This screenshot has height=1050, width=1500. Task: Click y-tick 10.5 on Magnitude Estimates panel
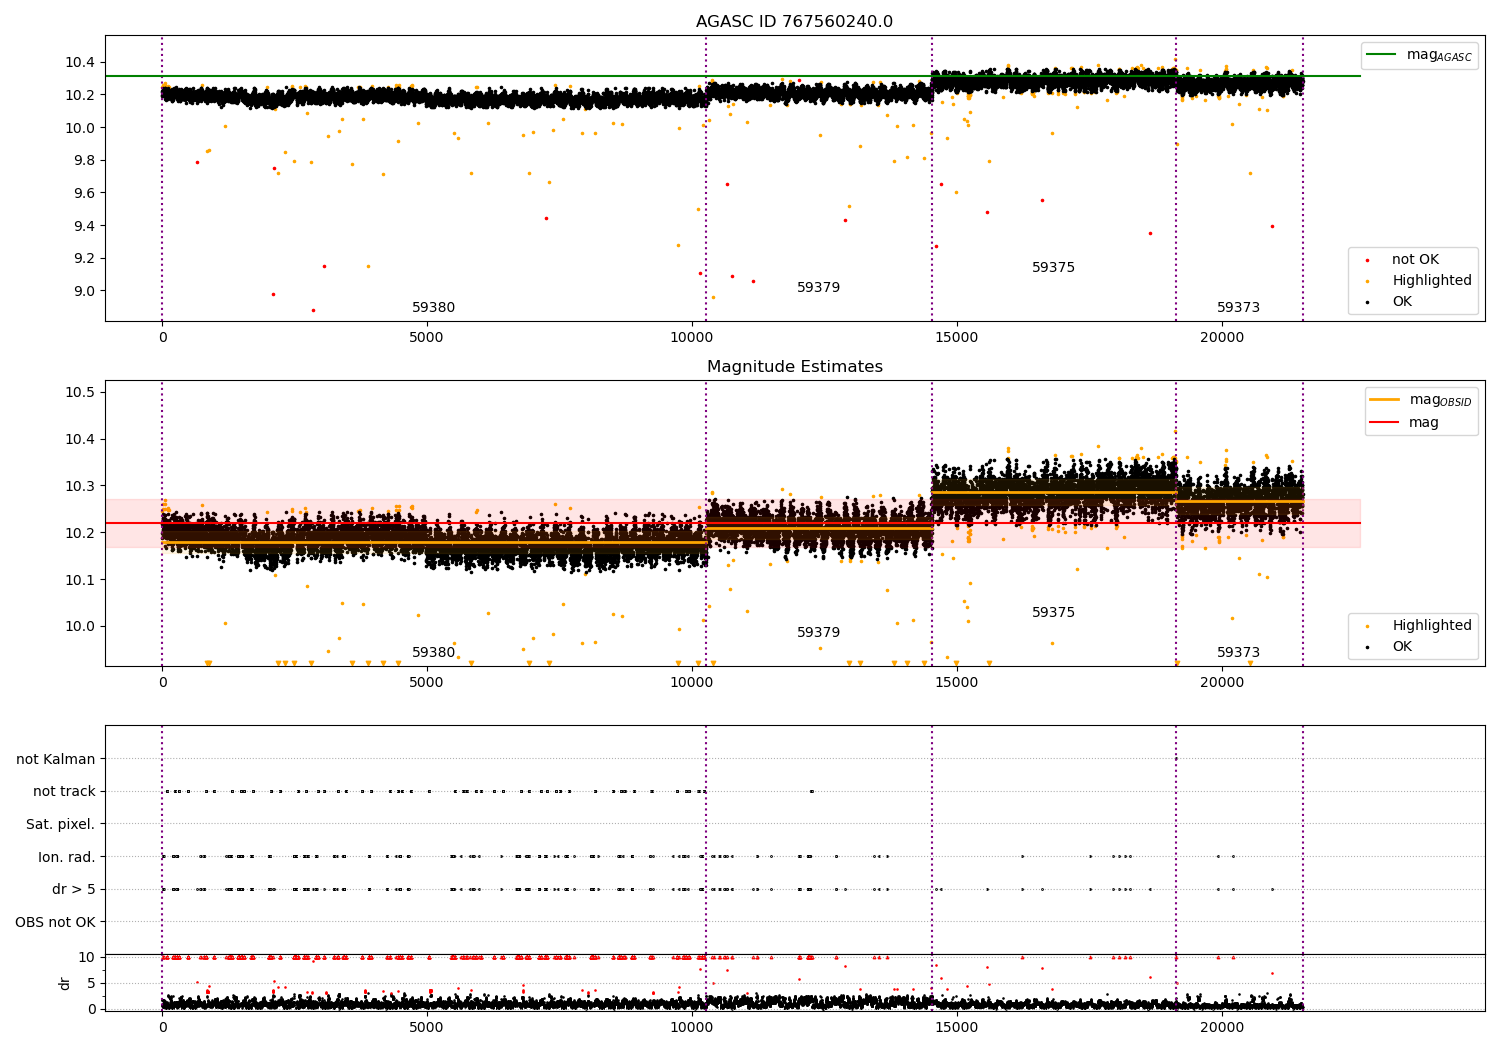coord(80,392)
